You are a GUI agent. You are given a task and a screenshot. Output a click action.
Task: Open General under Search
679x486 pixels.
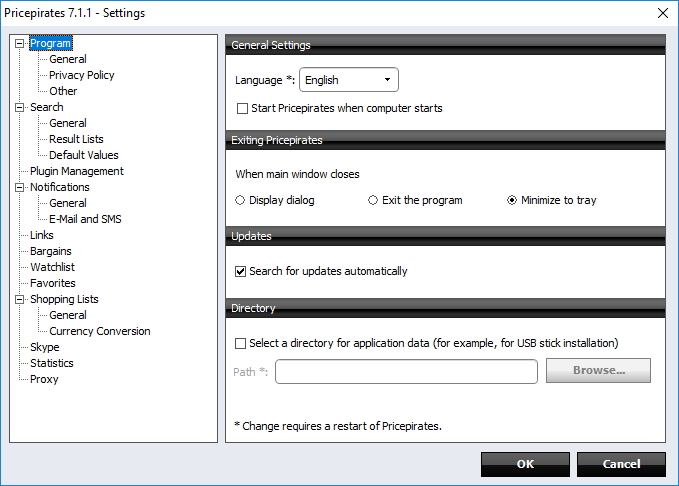68,123
